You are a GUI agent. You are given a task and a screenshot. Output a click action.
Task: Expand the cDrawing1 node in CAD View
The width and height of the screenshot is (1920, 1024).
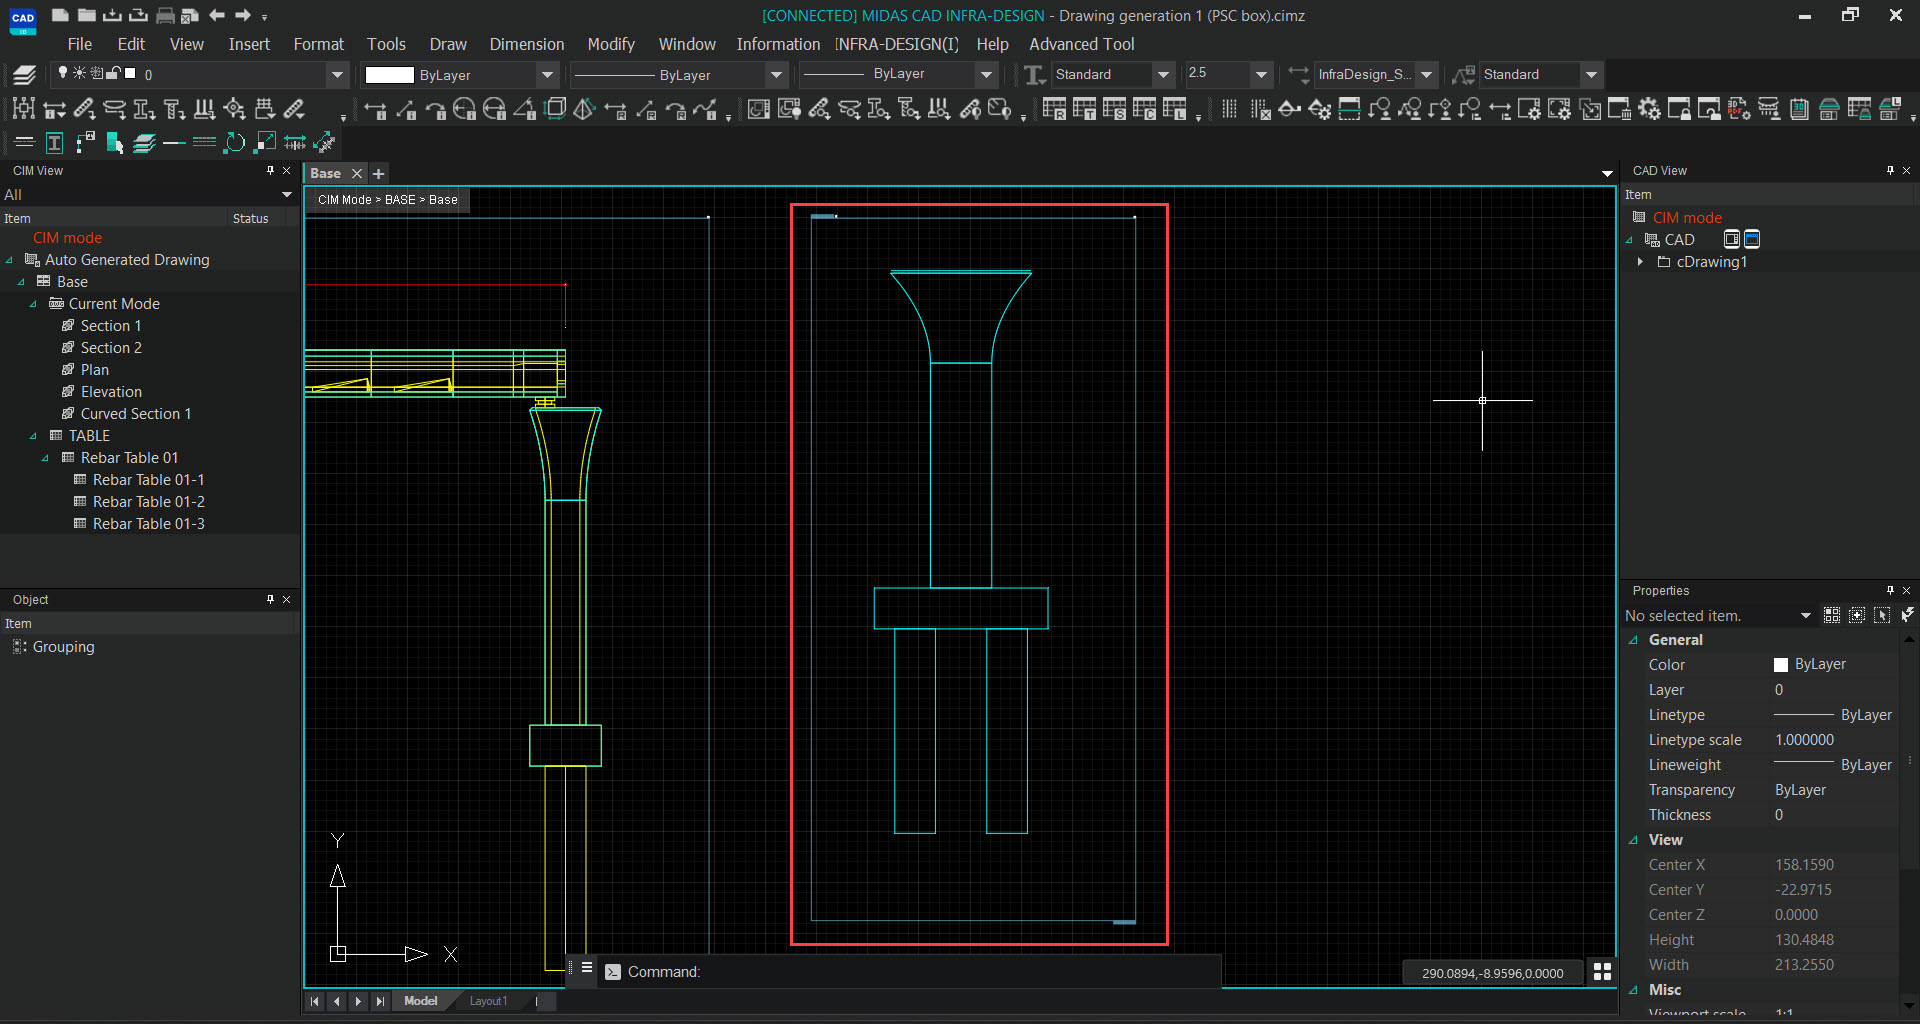(1640, 262)
